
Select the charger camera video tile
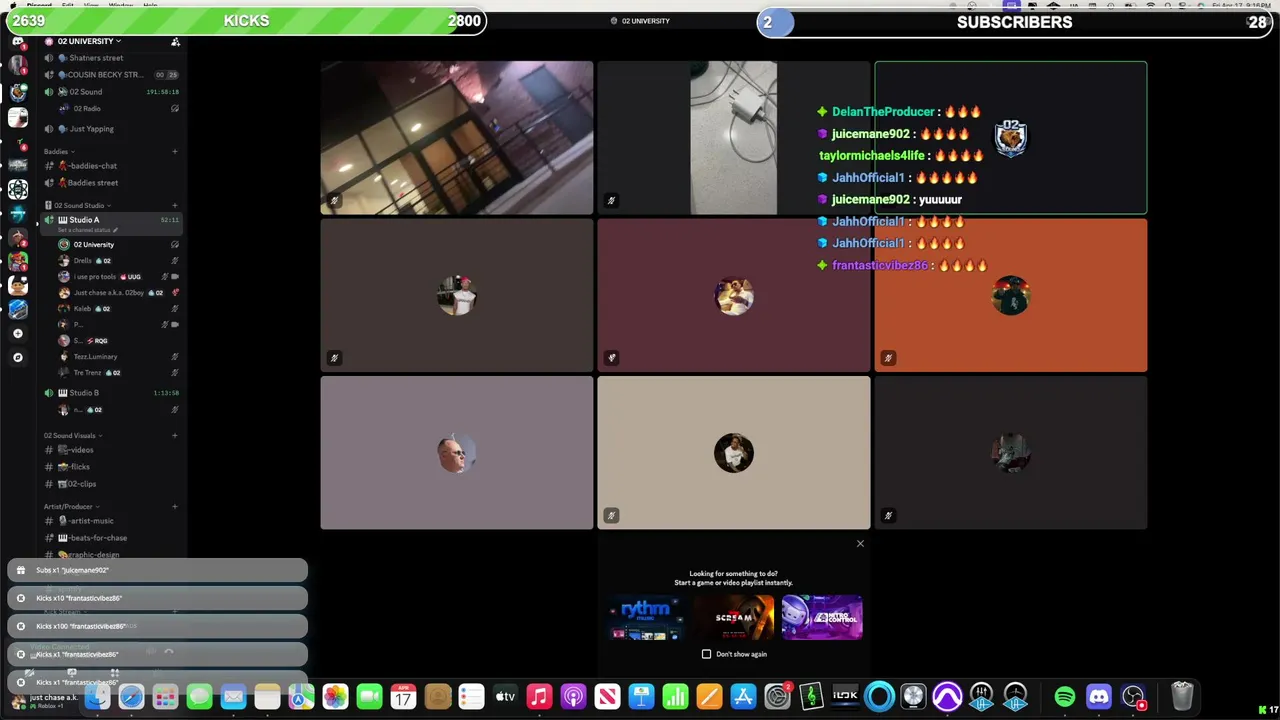point(733,138)
